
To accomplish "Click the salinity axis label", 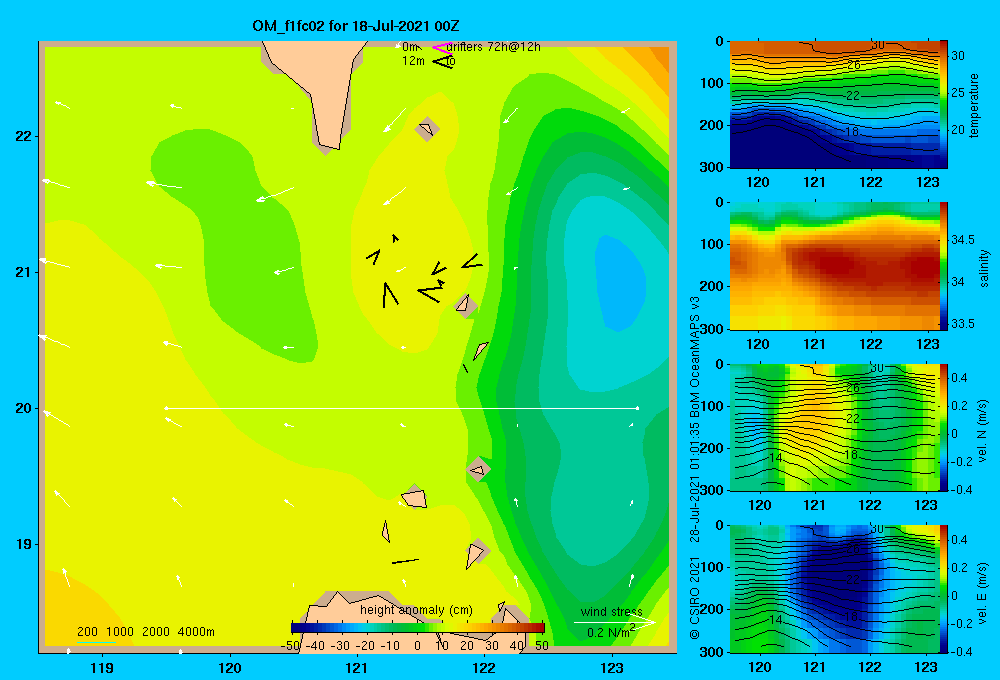I will (983, 268).
